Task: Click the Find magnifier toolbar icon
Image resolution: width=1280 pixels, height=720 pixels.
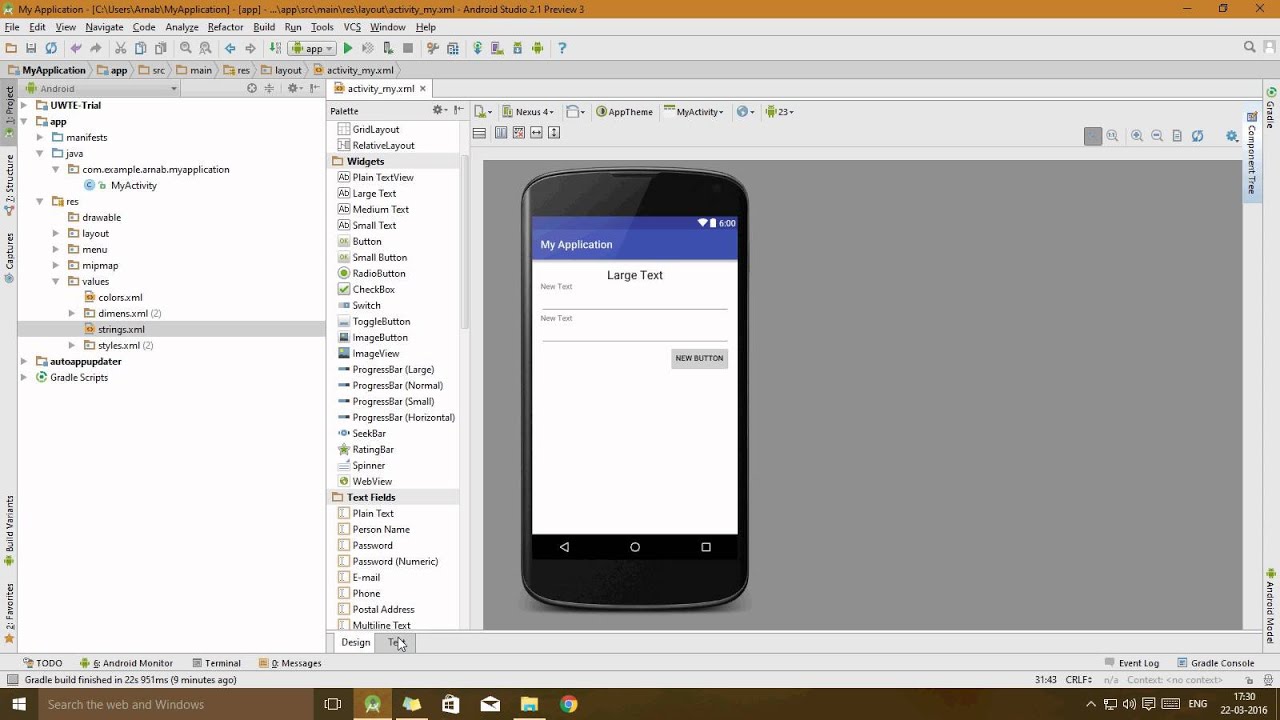Action: [x=186, y=48]
